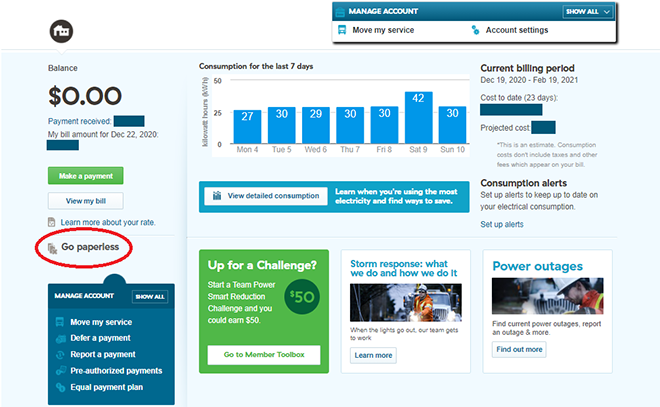Select Account settings in top Manage Account bar
The image size is (660, 407).
[x=516, y=30]
